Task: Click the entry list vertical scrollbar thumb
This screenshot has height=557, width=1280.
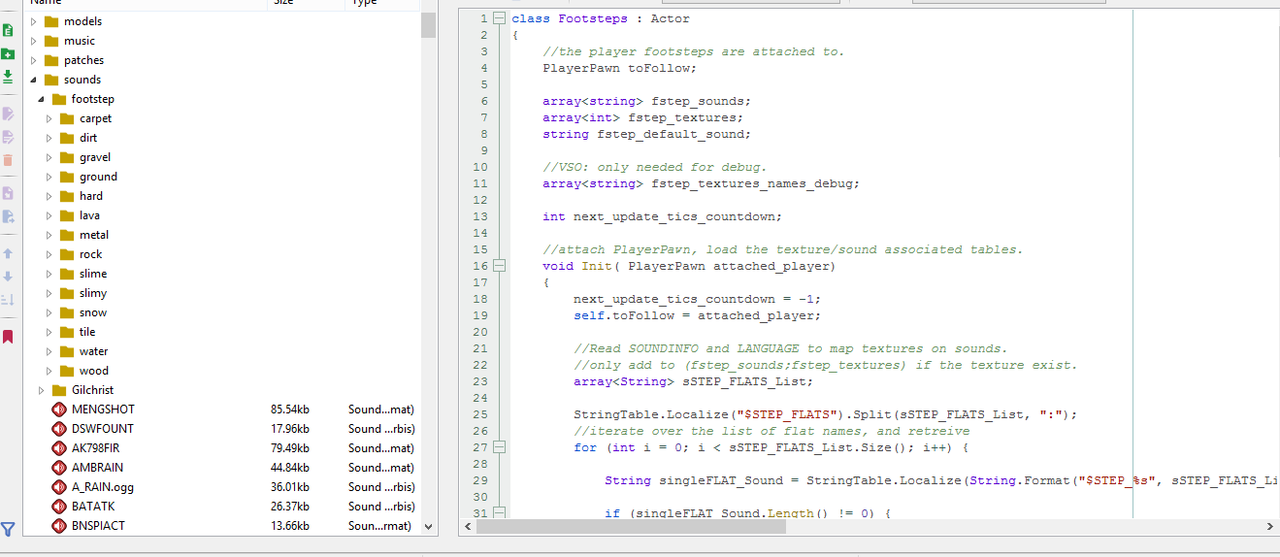Action: (428, 25)
